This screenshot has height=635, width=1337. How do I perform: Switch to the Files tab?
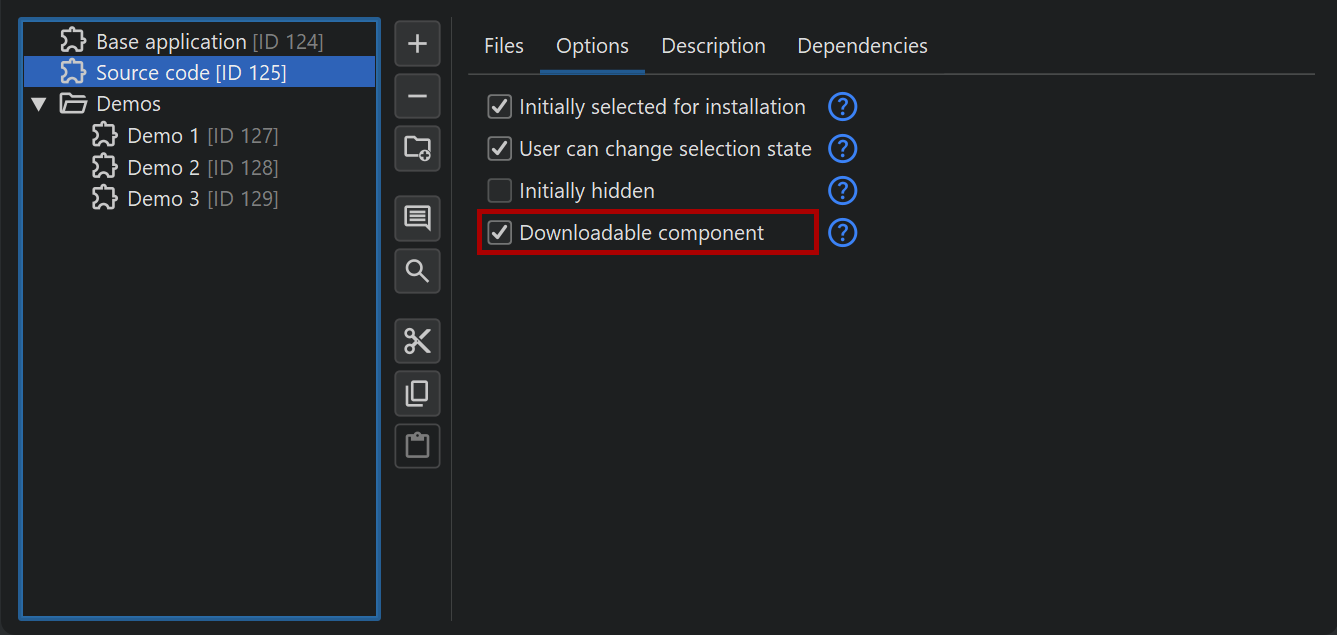point(504,46)
